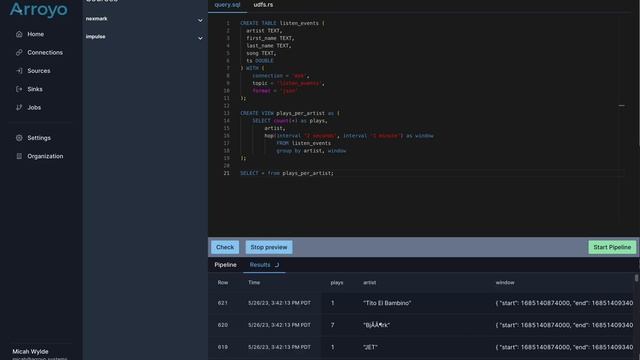Click the Settings gear icon

coord(19,138)
